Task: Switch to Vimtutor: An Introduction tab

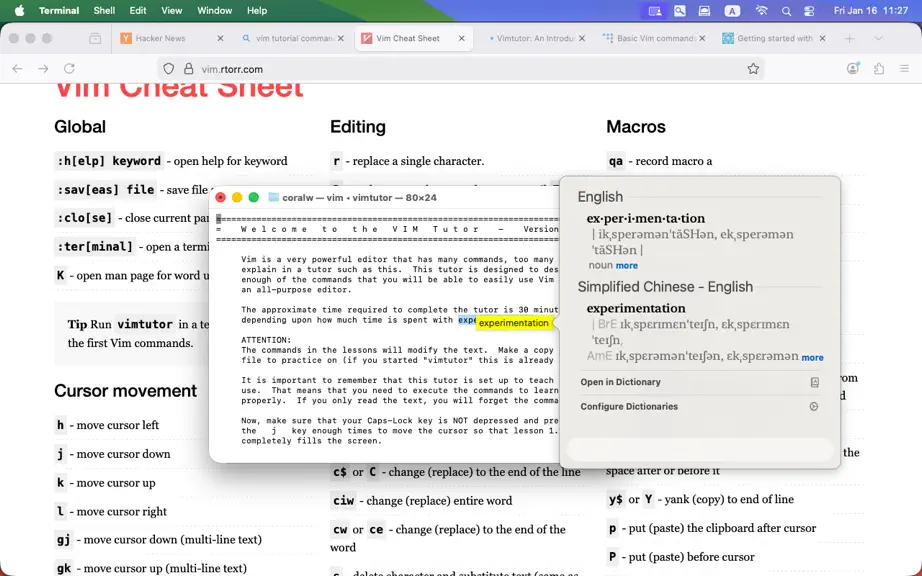Action: 535,38
